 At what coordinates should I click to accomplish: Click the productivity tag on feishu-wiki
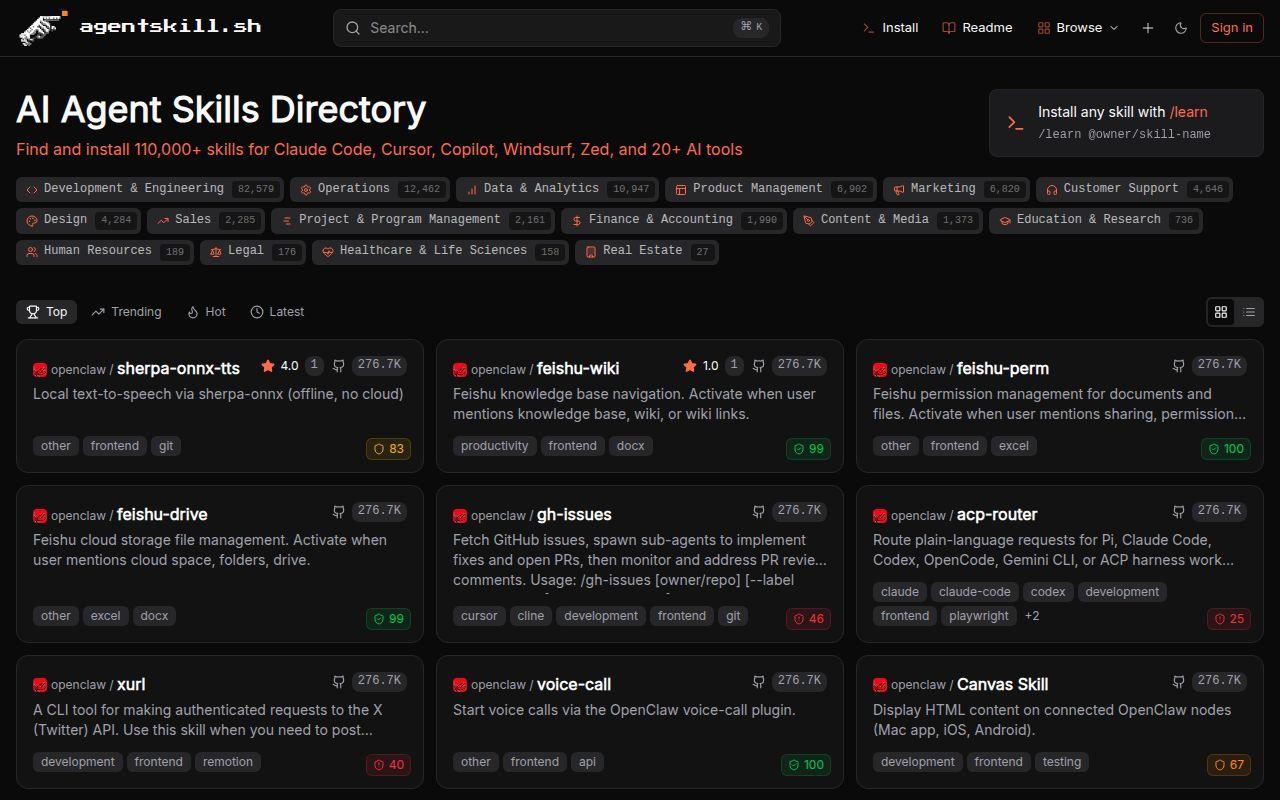(494, 446)
